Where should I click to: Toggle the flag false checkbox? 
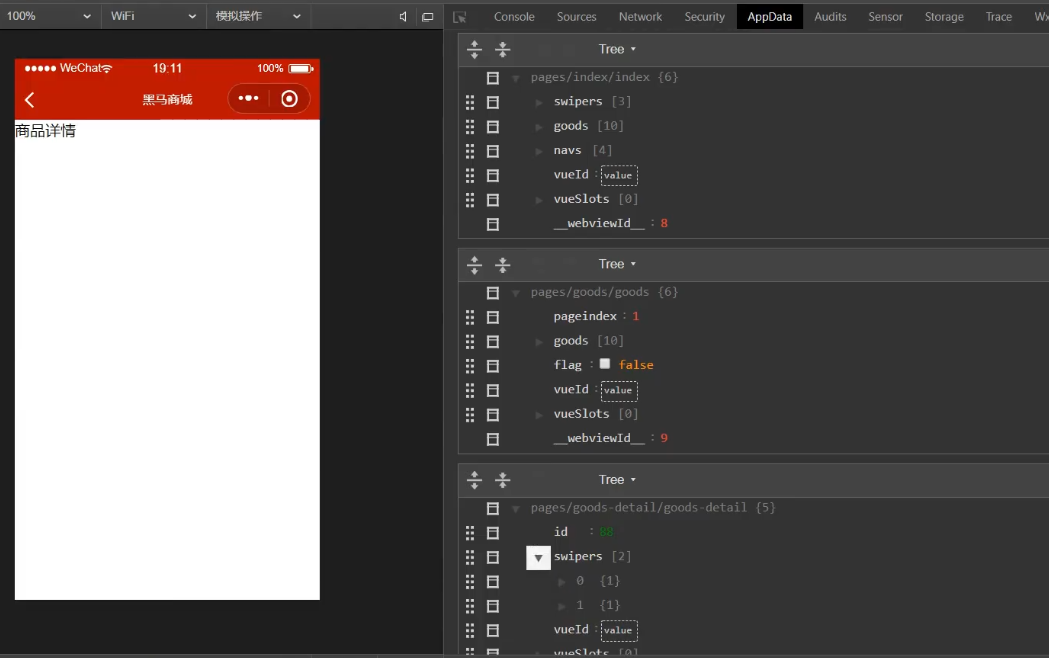point(605,364)
